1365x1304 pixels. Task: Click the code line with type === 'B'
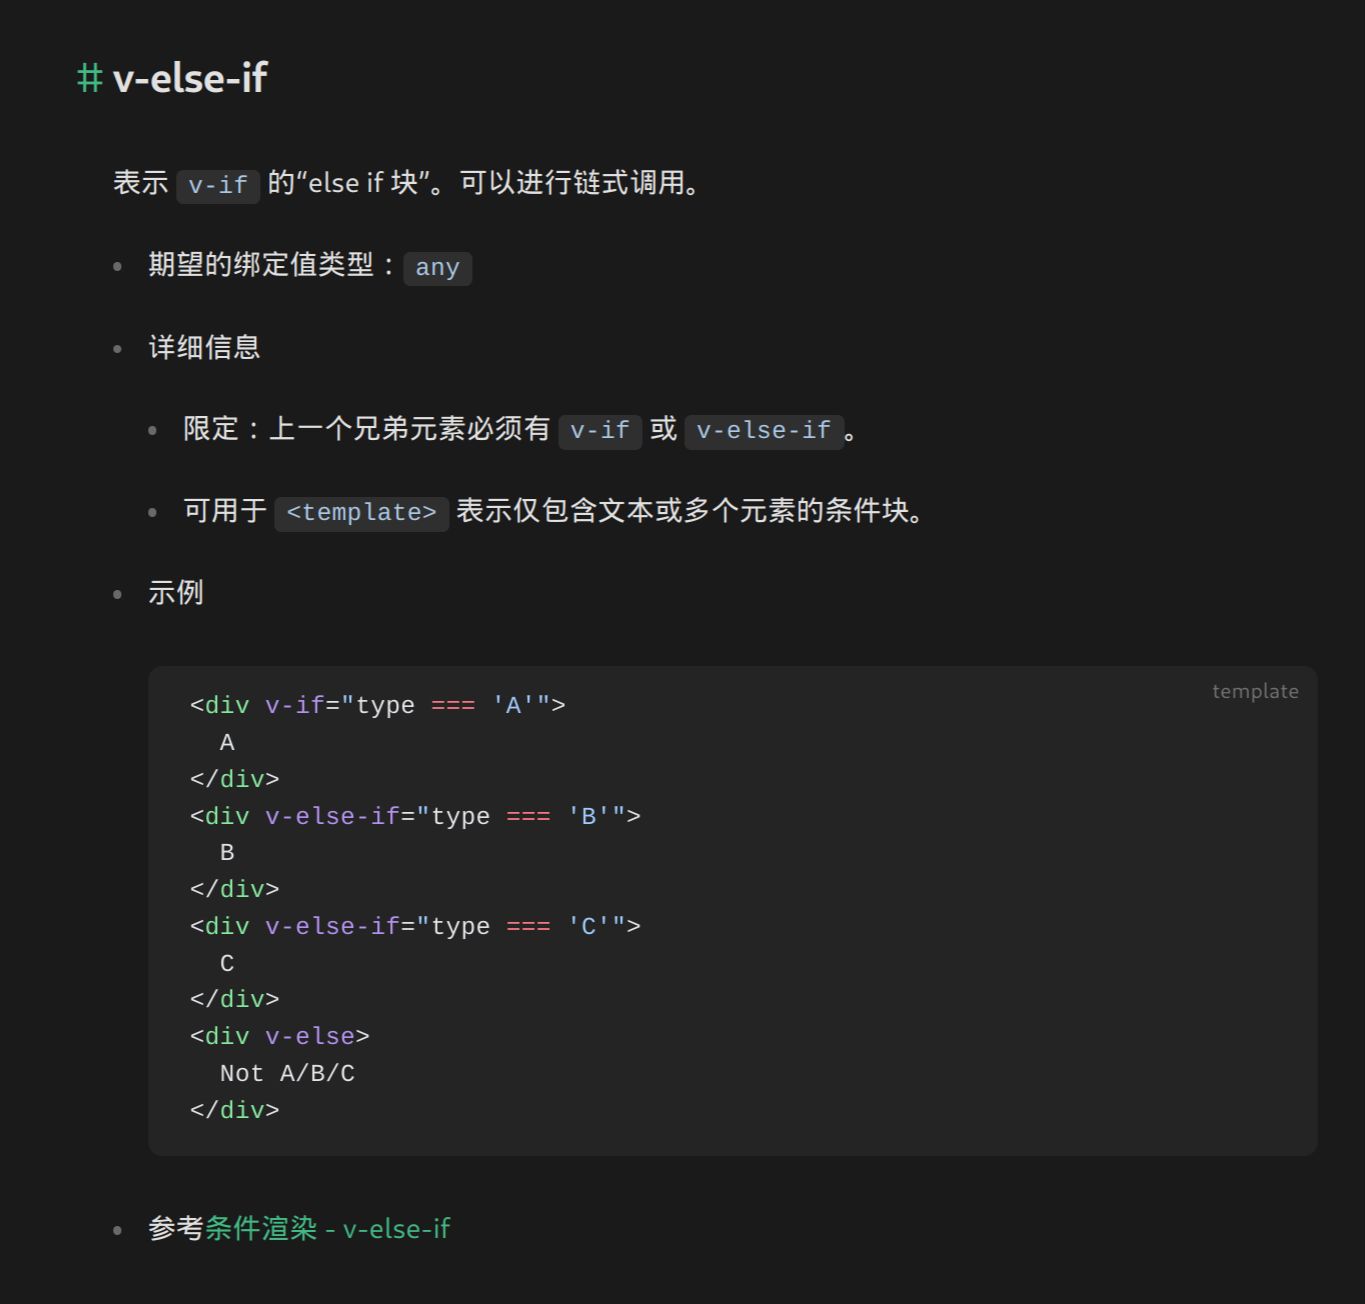coord(415,816)
